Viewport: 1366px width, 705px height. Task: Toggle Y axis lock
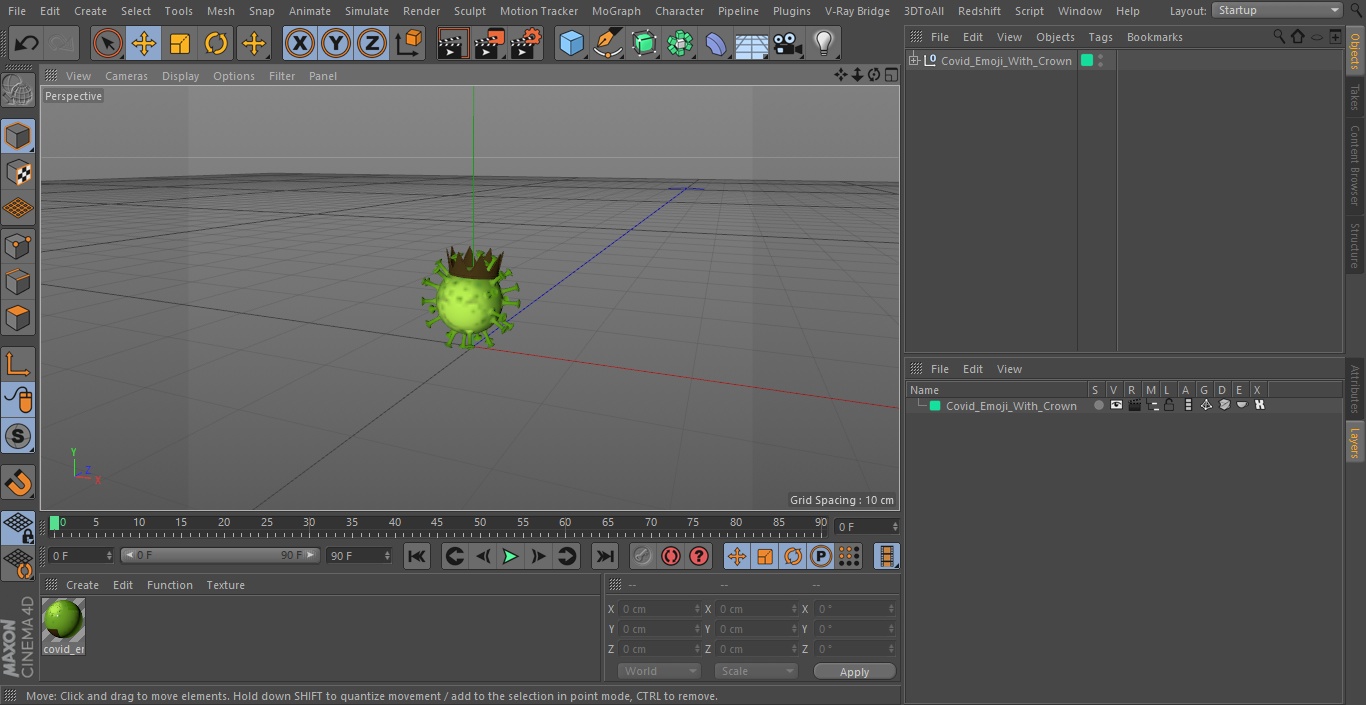click(336, 44)
